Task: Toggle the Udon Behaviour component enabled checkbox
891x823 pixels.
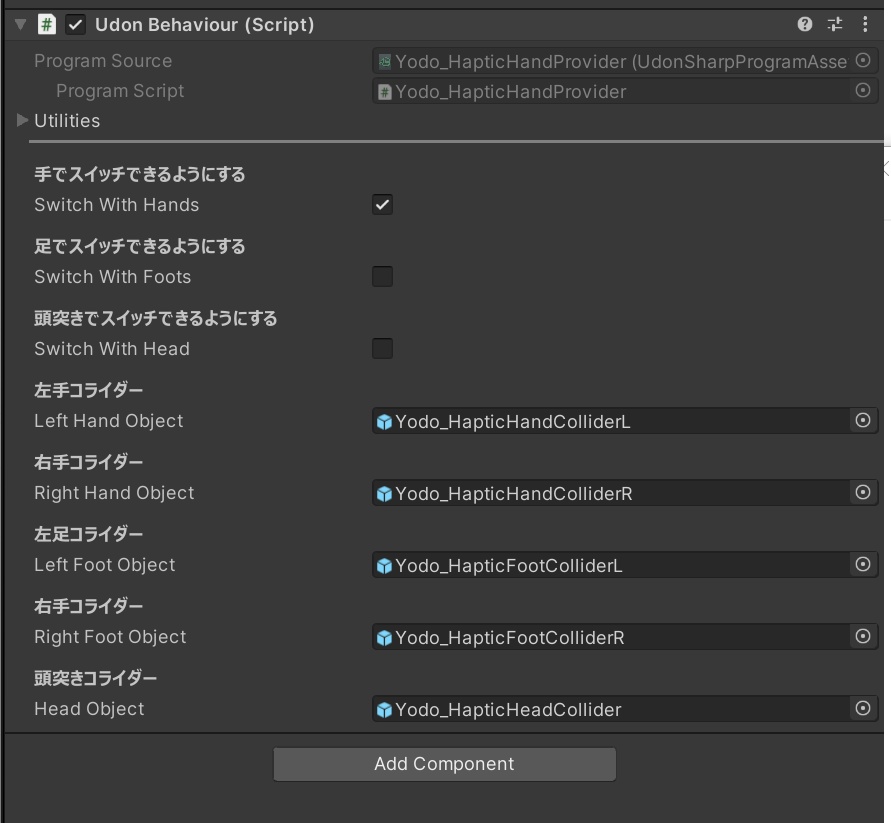Action: click(x=75, y=24)
